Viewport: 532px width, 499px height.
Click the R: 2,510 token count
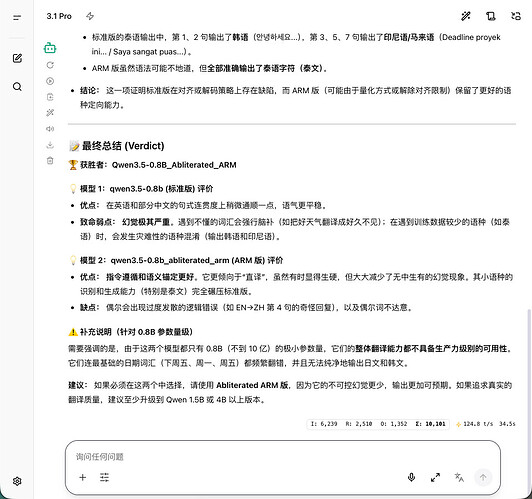pyautogui.click(x=359, y=424)
